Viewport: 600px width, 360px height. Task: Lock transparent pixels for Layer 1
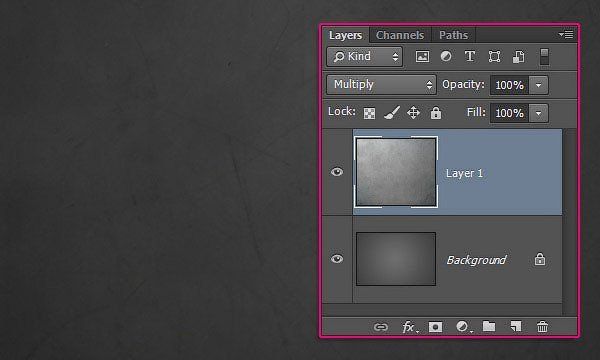369,113
